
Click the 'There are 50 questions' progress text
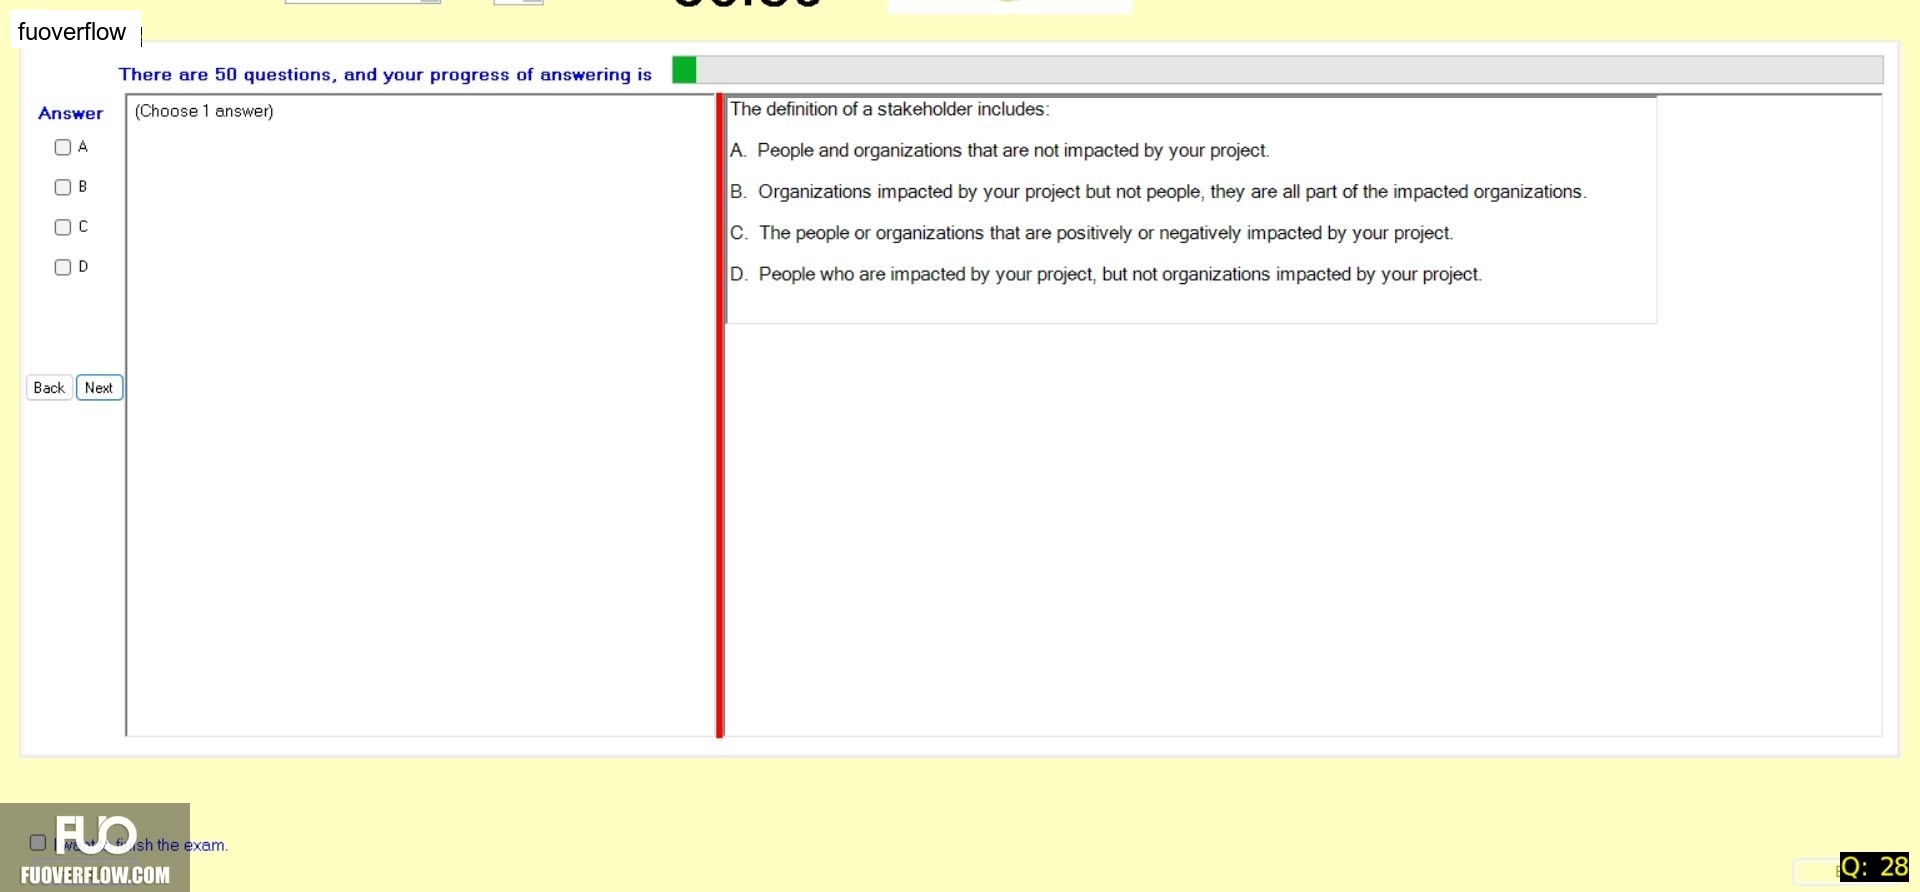385,74
